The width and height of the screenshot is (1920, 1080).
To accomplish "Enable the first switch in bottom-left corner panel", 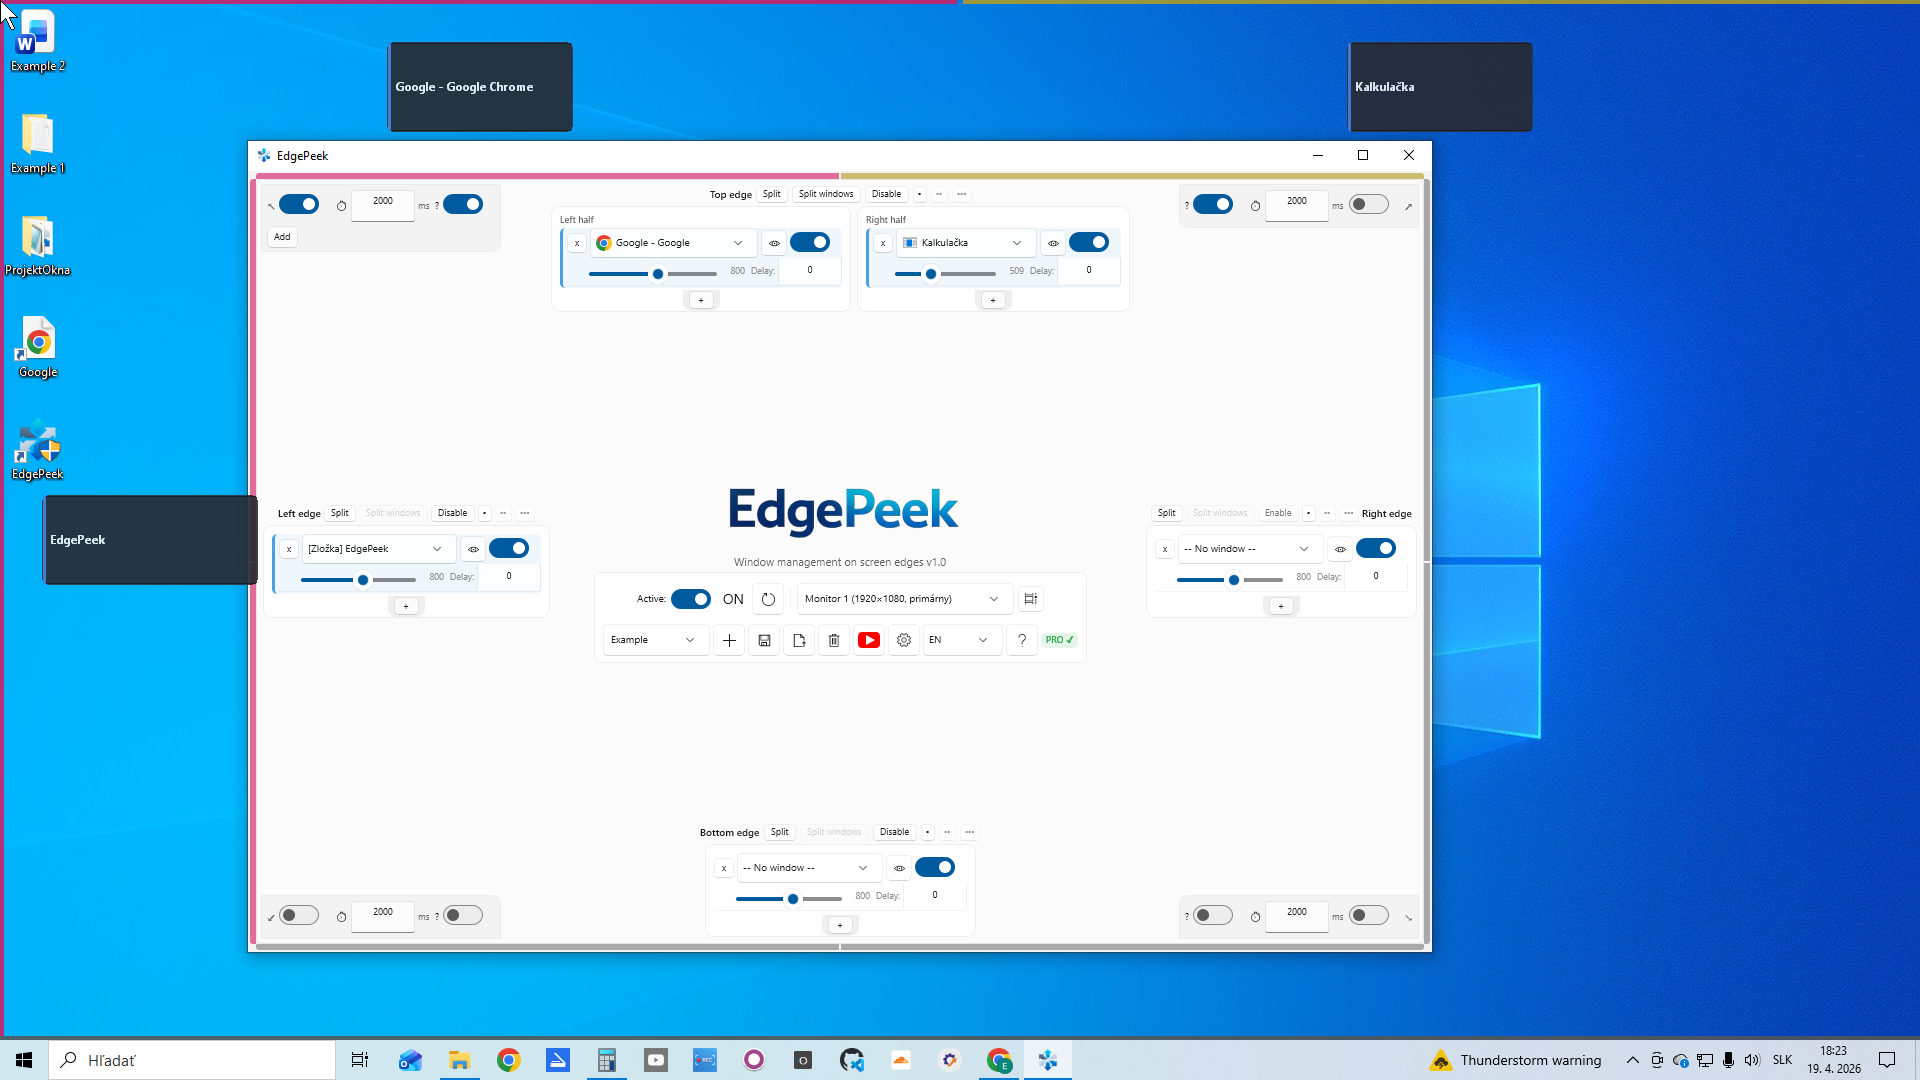I will (299, 915).
